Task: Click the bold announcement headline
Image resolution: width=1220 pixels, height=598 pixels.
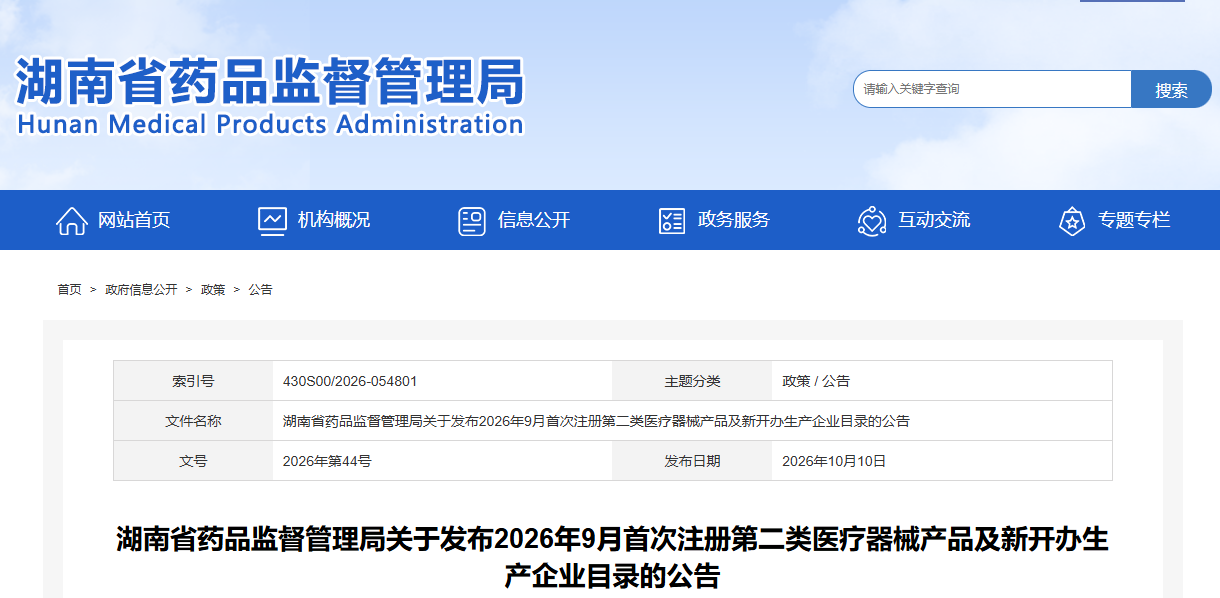Action: point(612,558)
